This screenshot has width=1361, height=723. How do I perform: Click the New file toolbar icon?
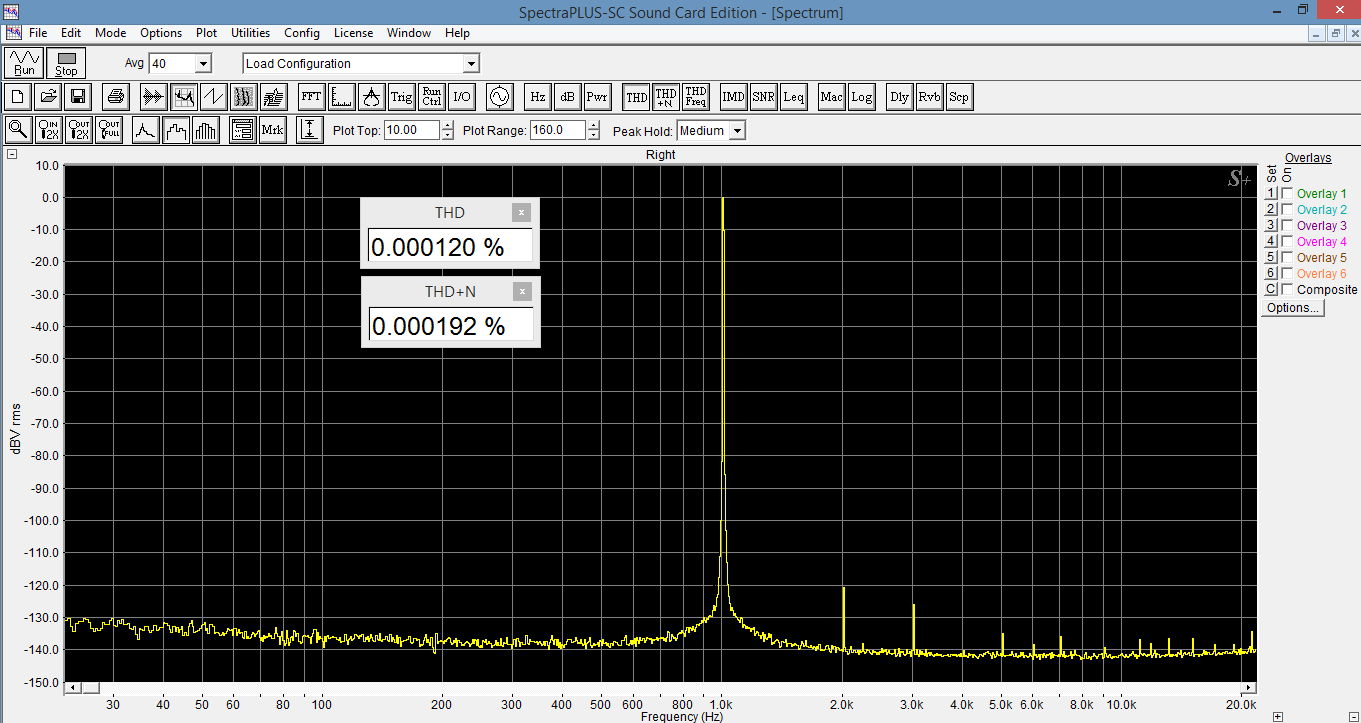tap(17, 97)
